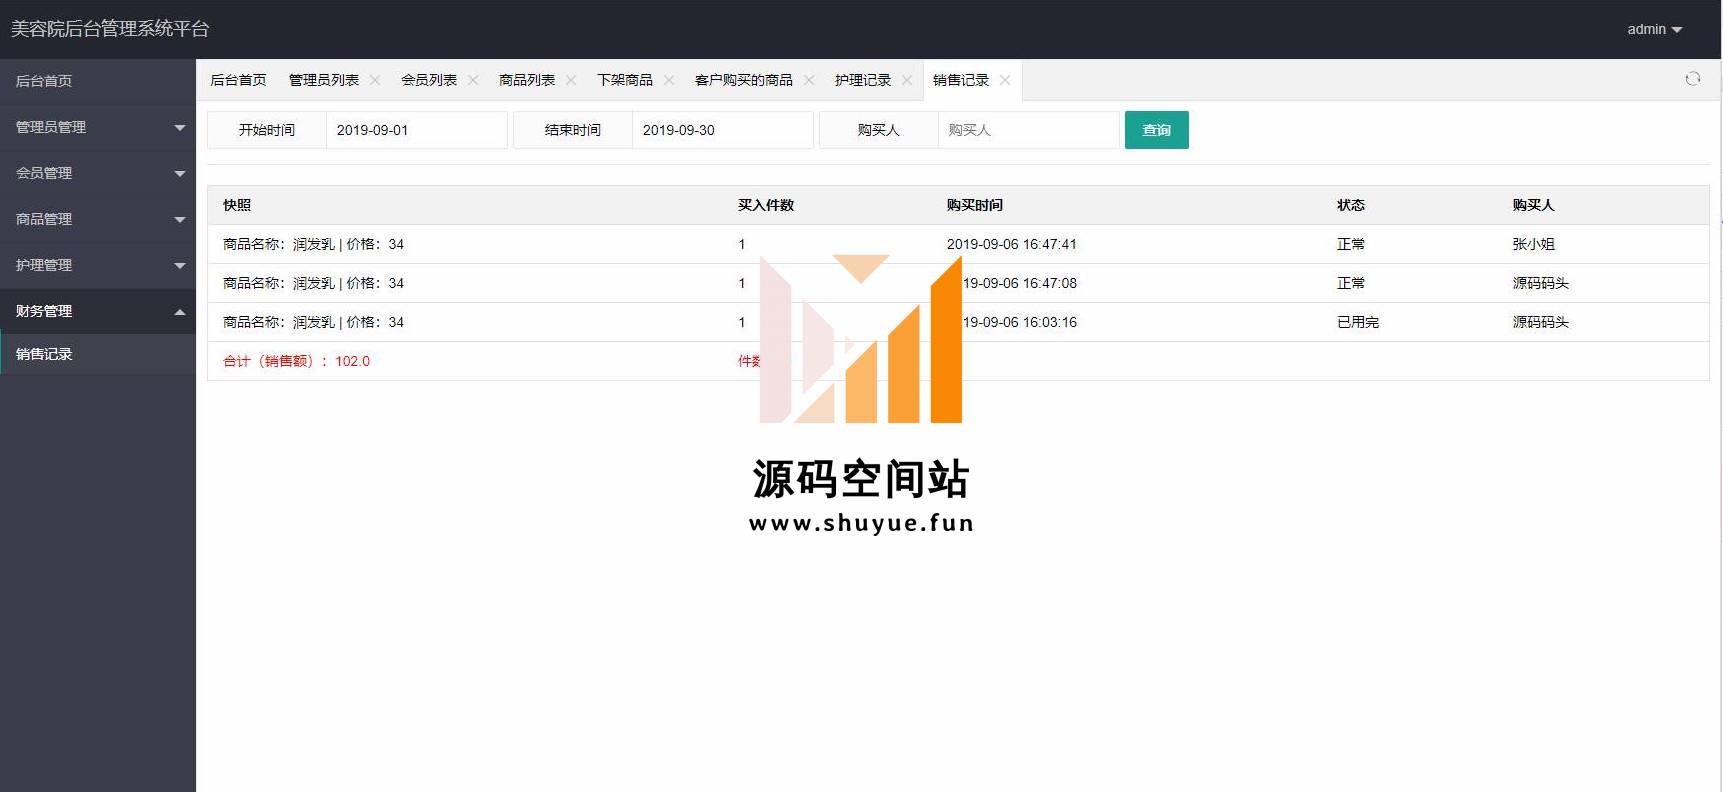Switch to the 后台首页 tab

(x=238, y=80)
